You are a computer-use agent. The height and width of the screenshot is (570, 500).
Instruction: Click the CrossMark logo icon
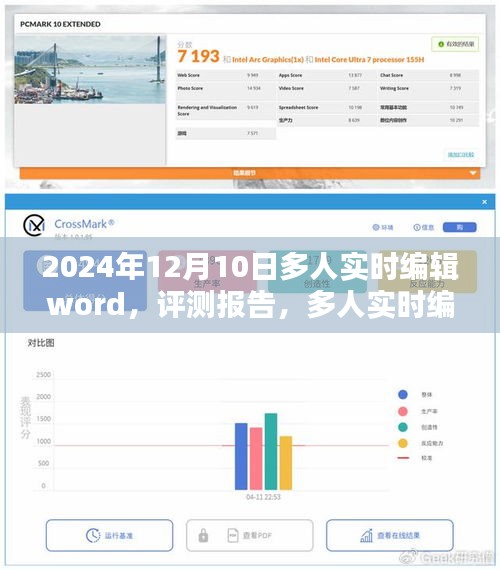(34, 225)
